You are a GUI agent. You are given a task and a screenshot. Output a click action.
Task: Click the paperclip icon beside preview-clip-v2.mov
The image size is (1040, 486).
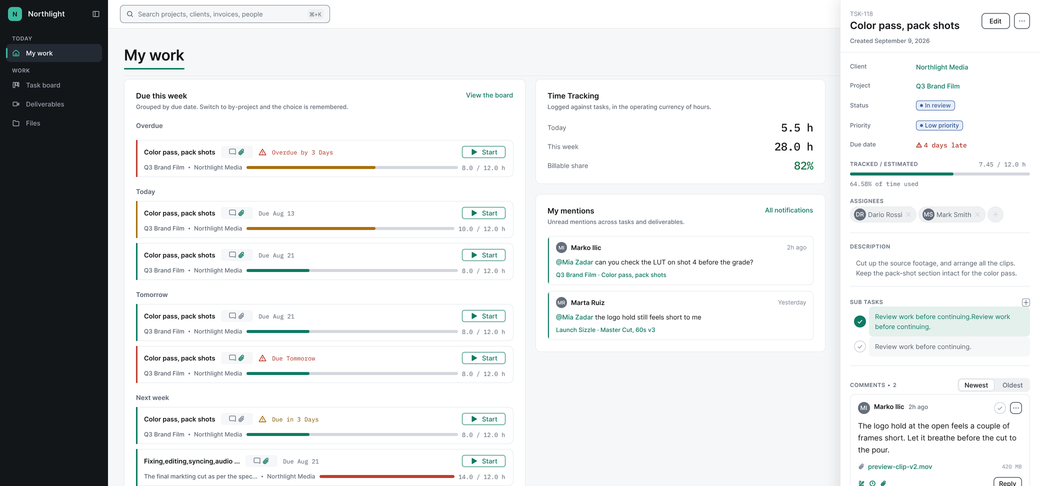(x=862, y=466)
